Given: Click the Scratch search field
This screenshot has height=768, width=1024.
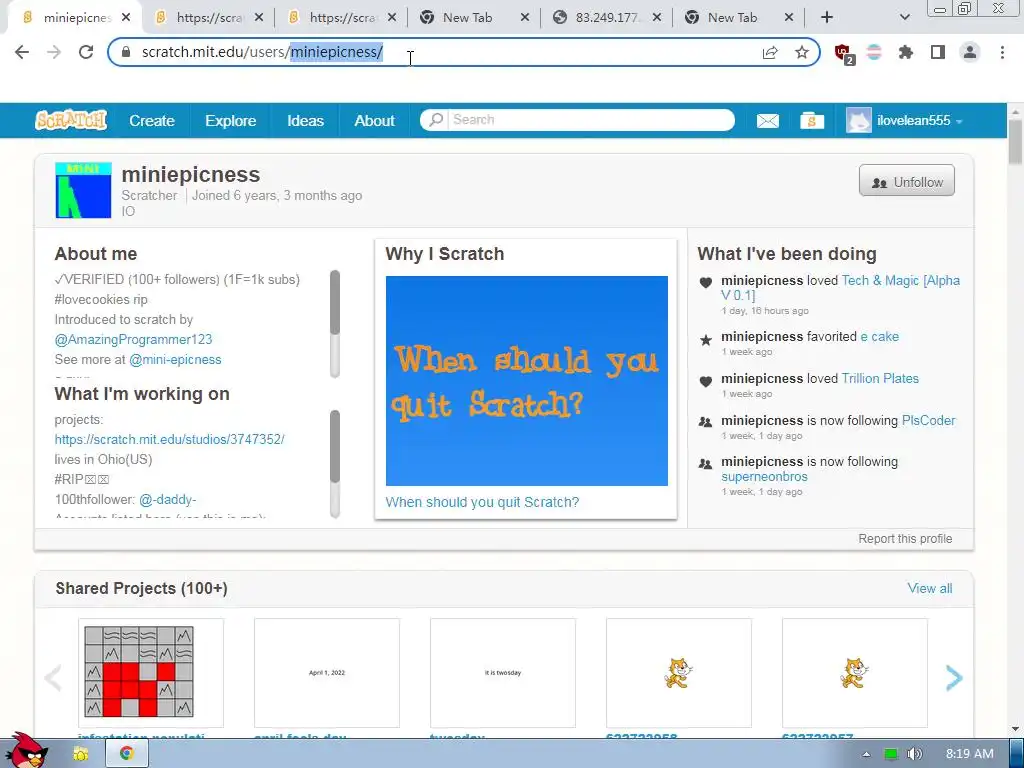Looking at the screenshot, I should tap(577, 120).
